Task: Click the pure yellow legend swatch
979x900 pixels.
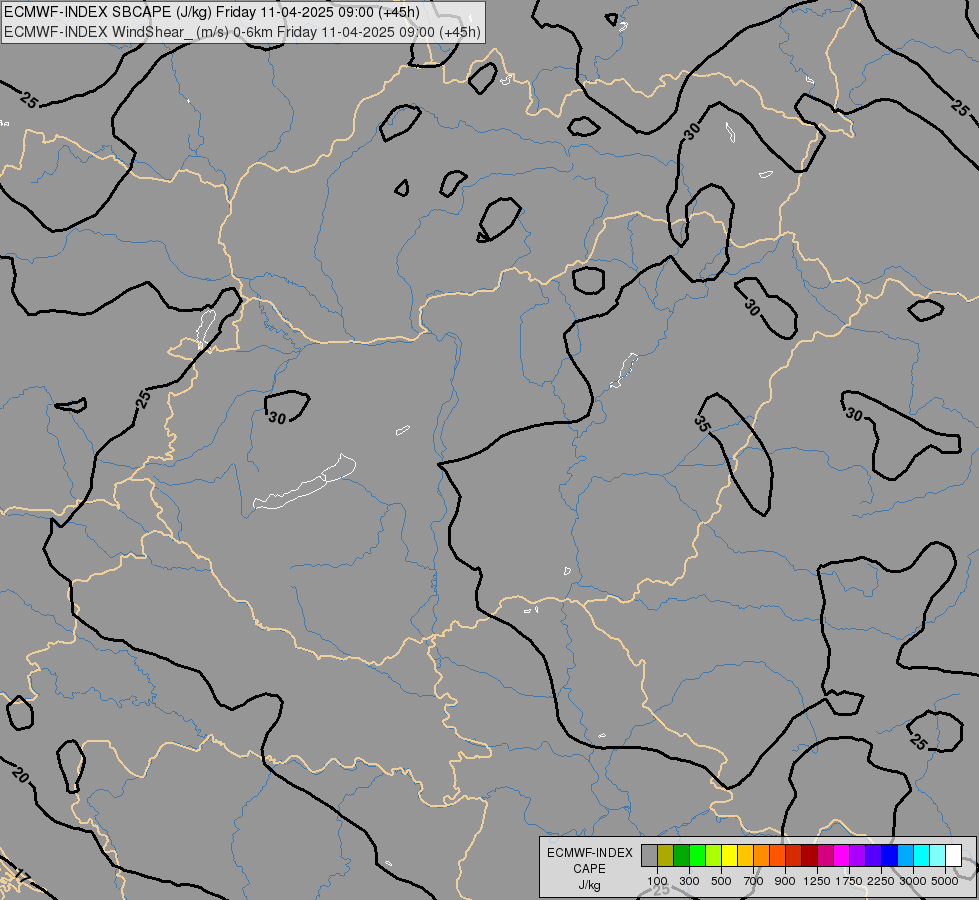Action: pos(730,855)
